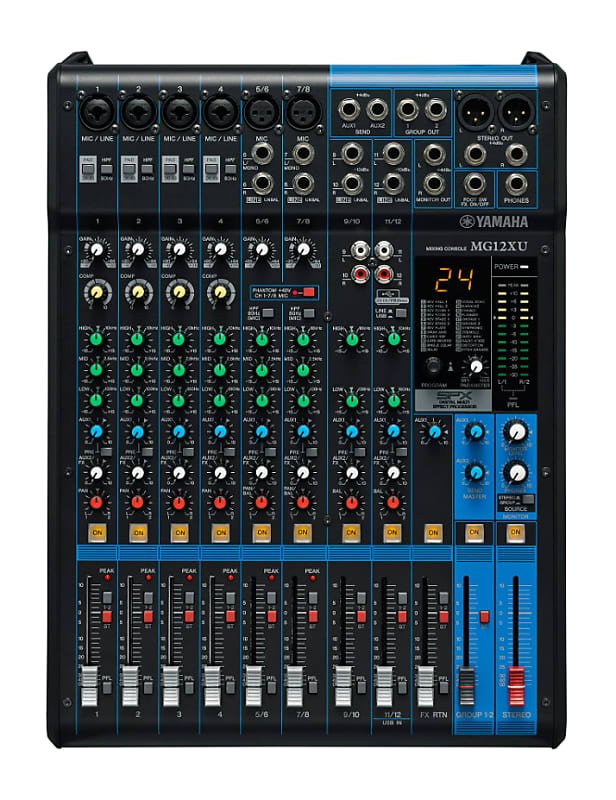Screen dimensions: 616x800
Task: Toggle the PFL button on channel 3
Action: click(189, 688)
